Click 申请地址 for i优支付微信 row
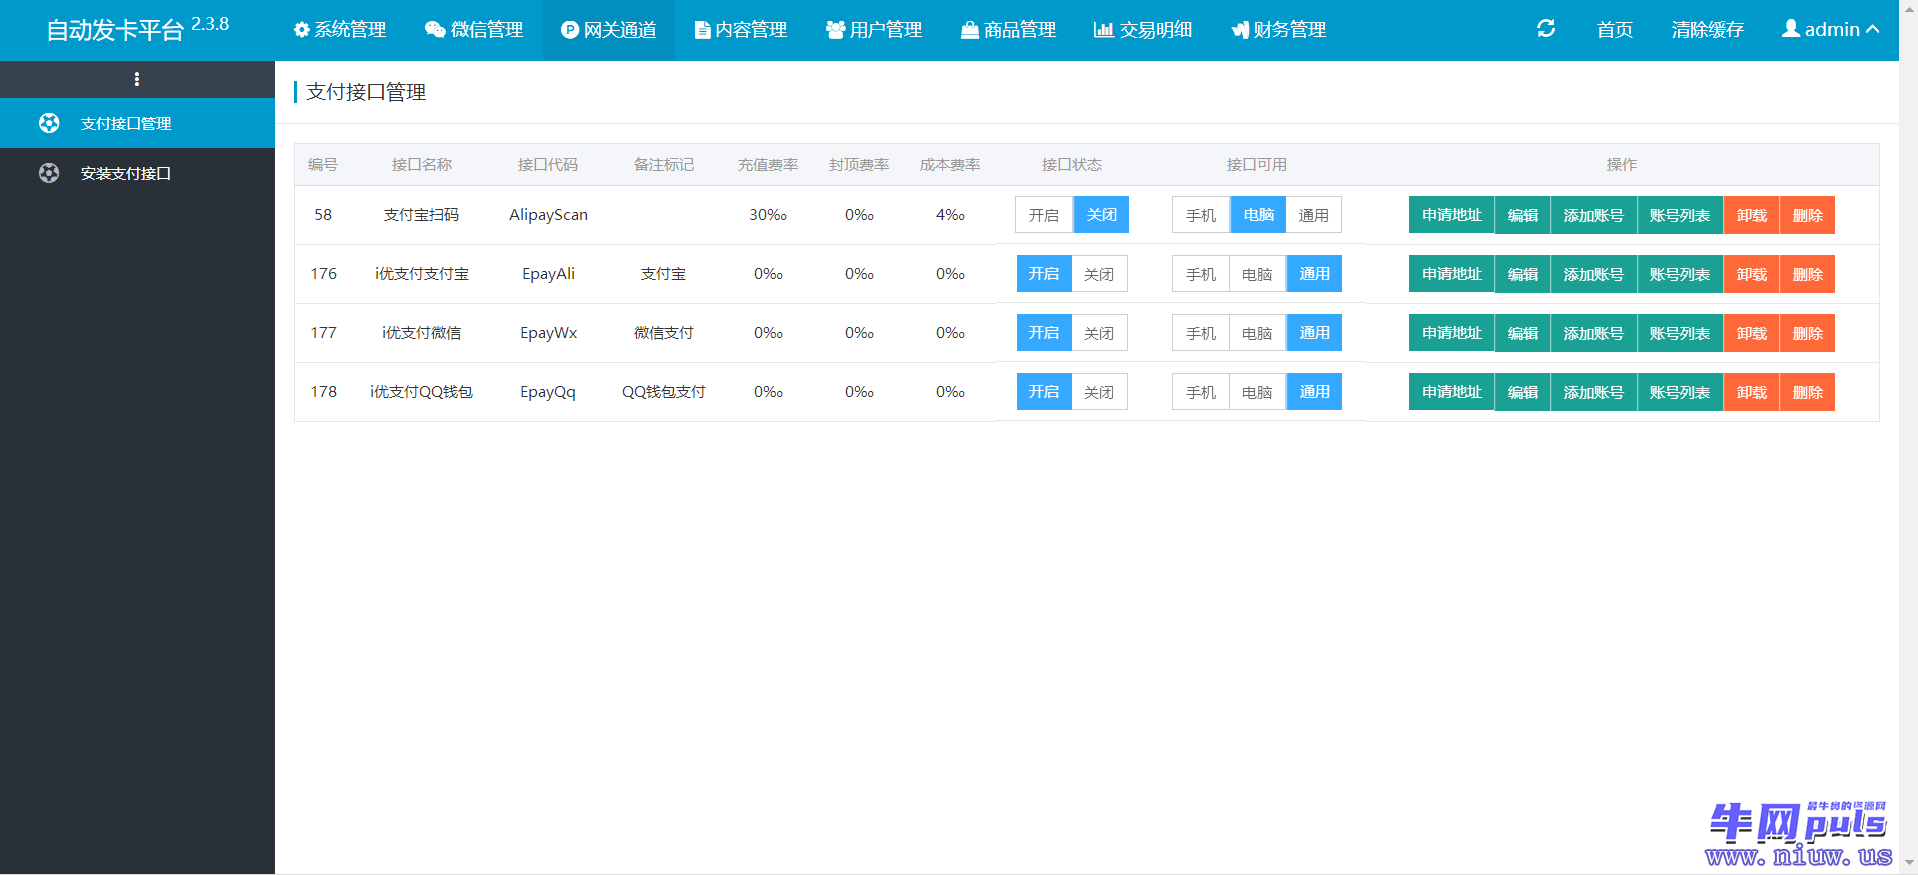The image size is (1918, 875). tap(1452, 333)
